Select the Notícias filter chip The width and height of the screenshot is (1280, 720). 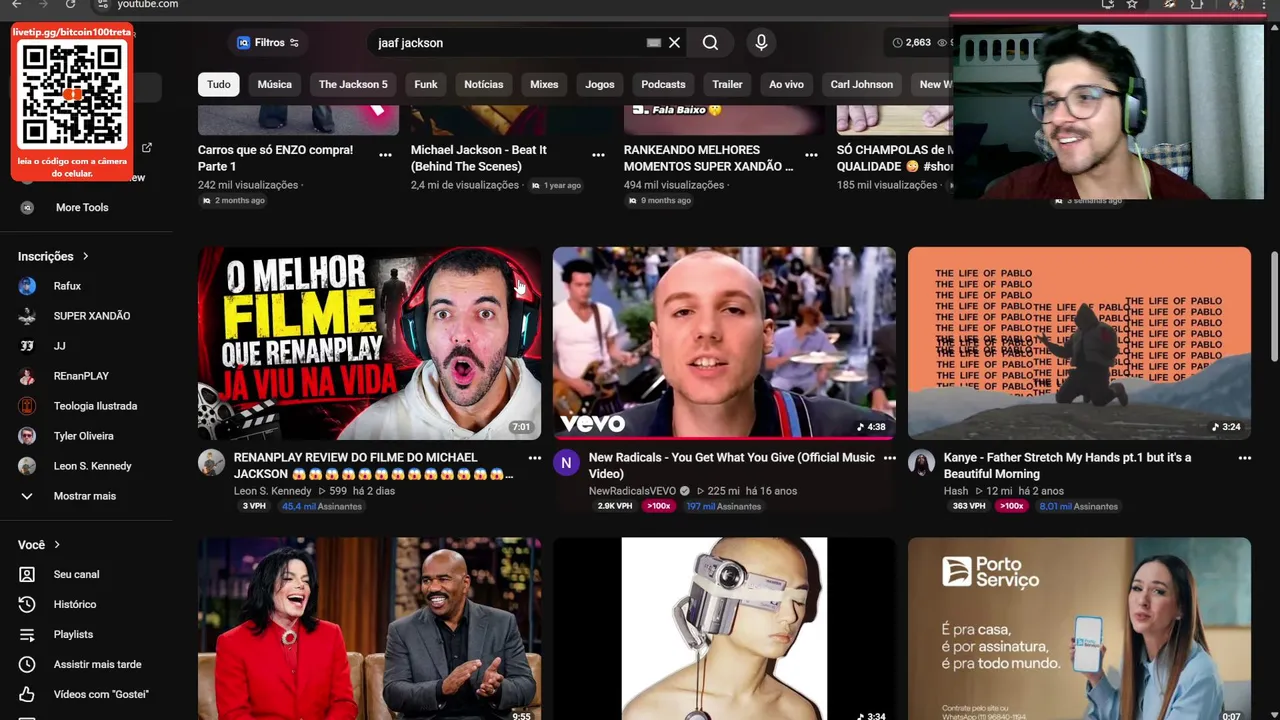click(483, 84)
